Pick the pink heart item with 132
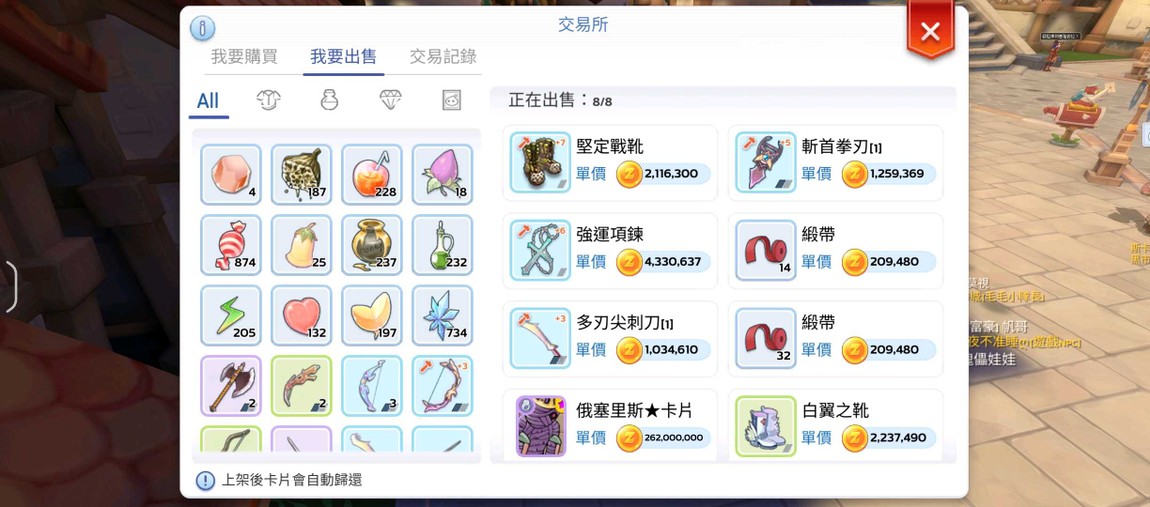This screenshot has width=1150, height=507. tap(301, 315)
